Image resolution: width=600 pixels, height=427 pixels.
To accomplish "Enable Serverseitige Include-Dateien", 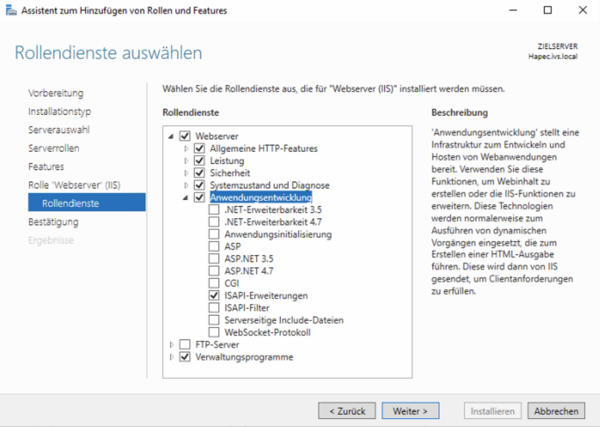I will pyautogui.click(x=214, y=320).
